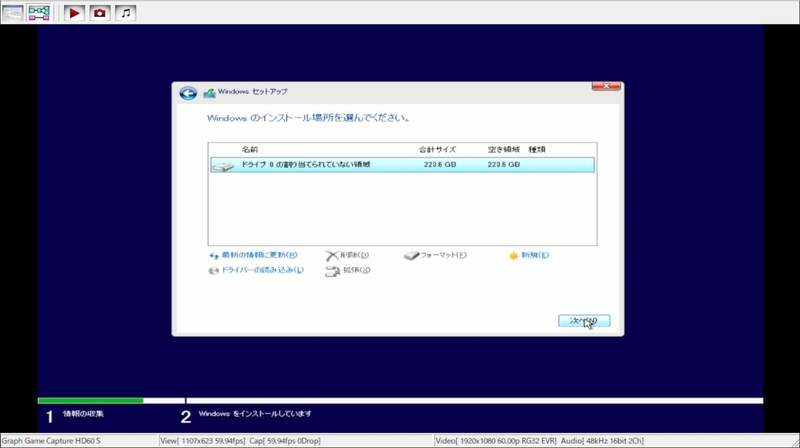Screen dimensions: 800x448
Task: Start recording with the red play button
Action: (74, 13)
